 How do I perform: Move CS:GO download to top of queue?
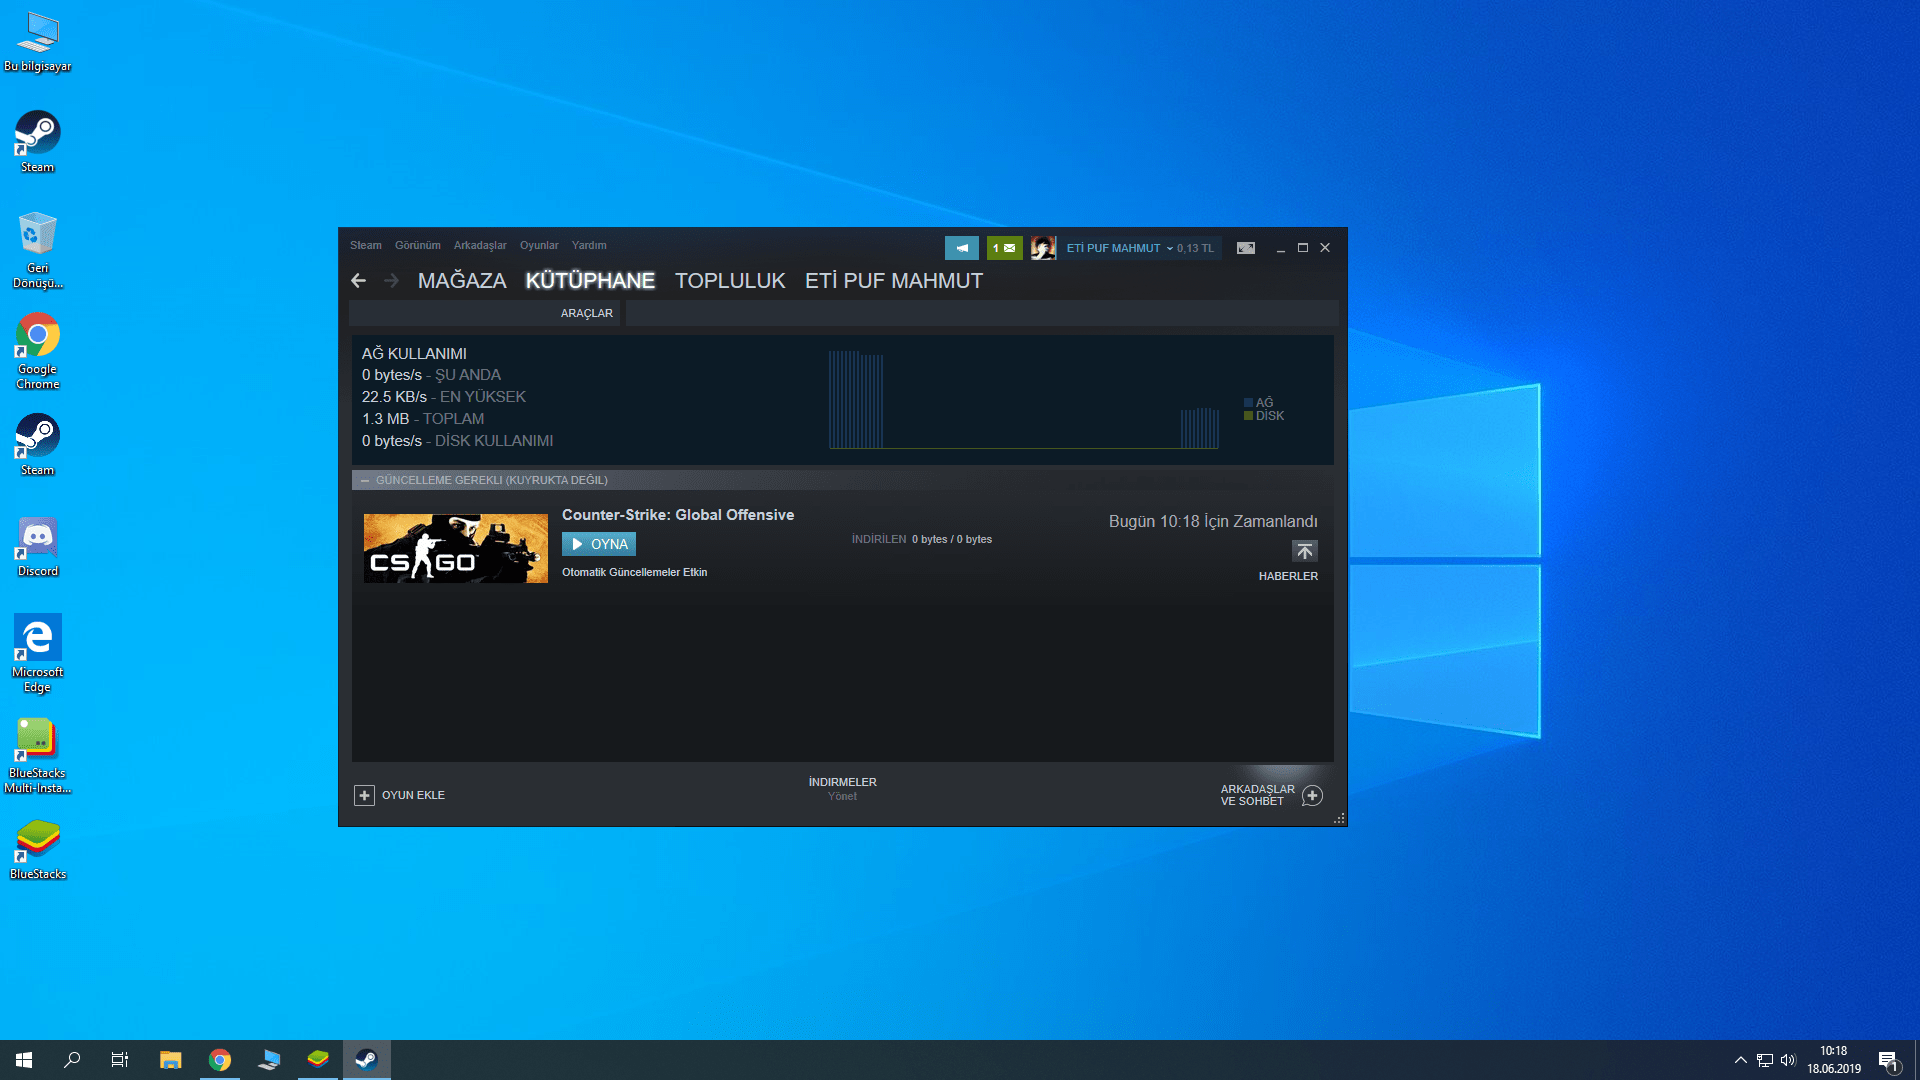coord(1304,551)
